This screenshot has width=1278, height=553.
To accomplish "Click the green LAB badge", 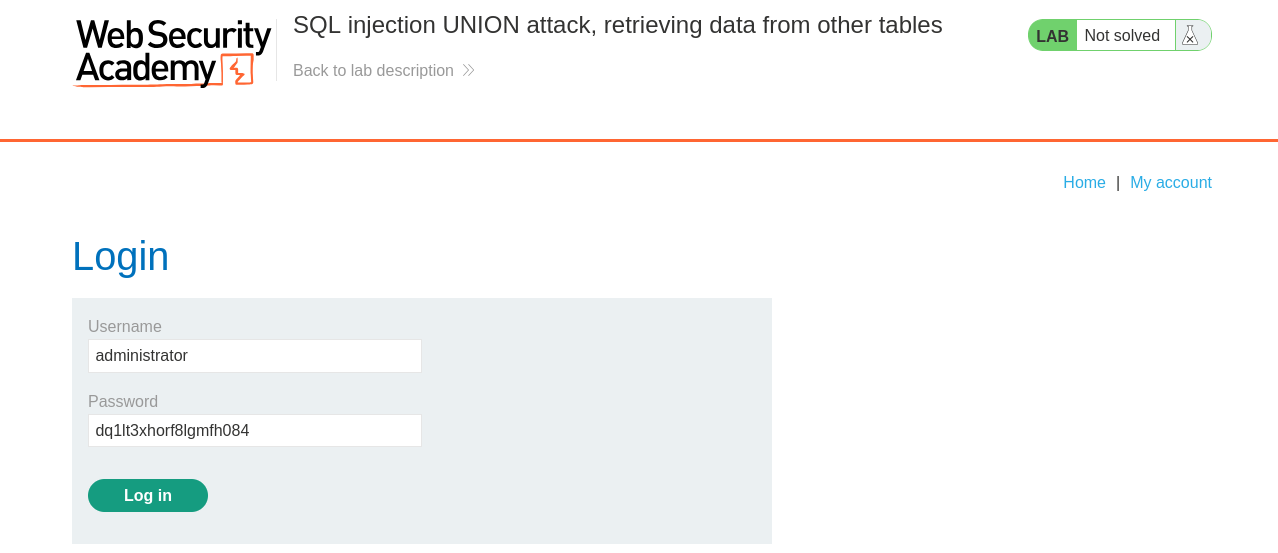I will click(x=1052, y=36).
